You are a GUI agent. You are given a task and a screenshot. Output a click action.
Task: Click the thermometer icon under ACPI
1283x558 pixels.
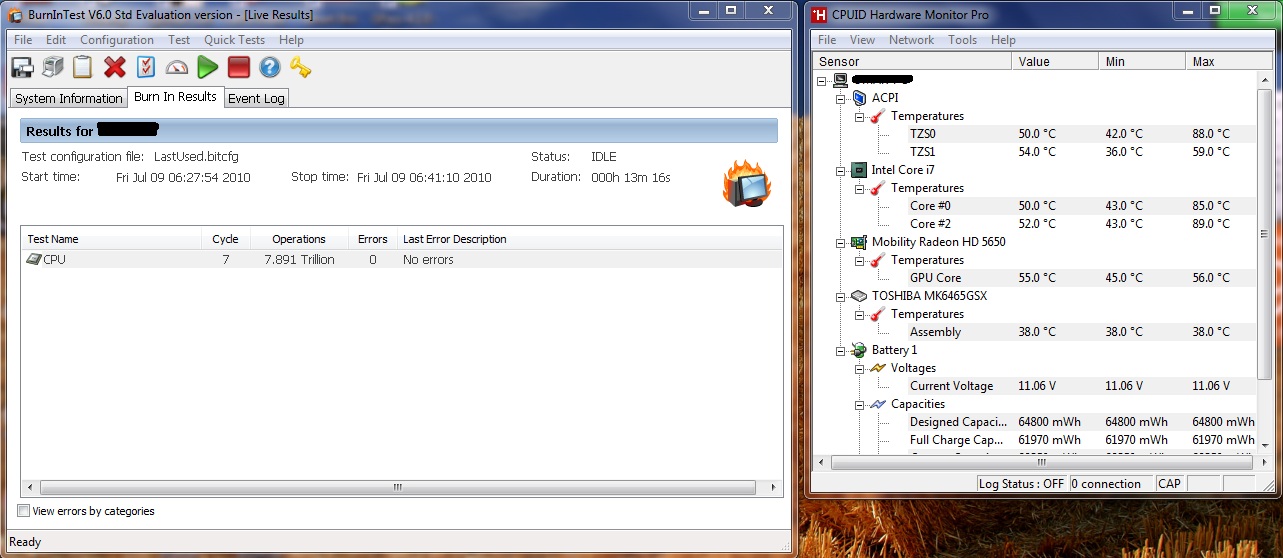click(x=878, y=116)
